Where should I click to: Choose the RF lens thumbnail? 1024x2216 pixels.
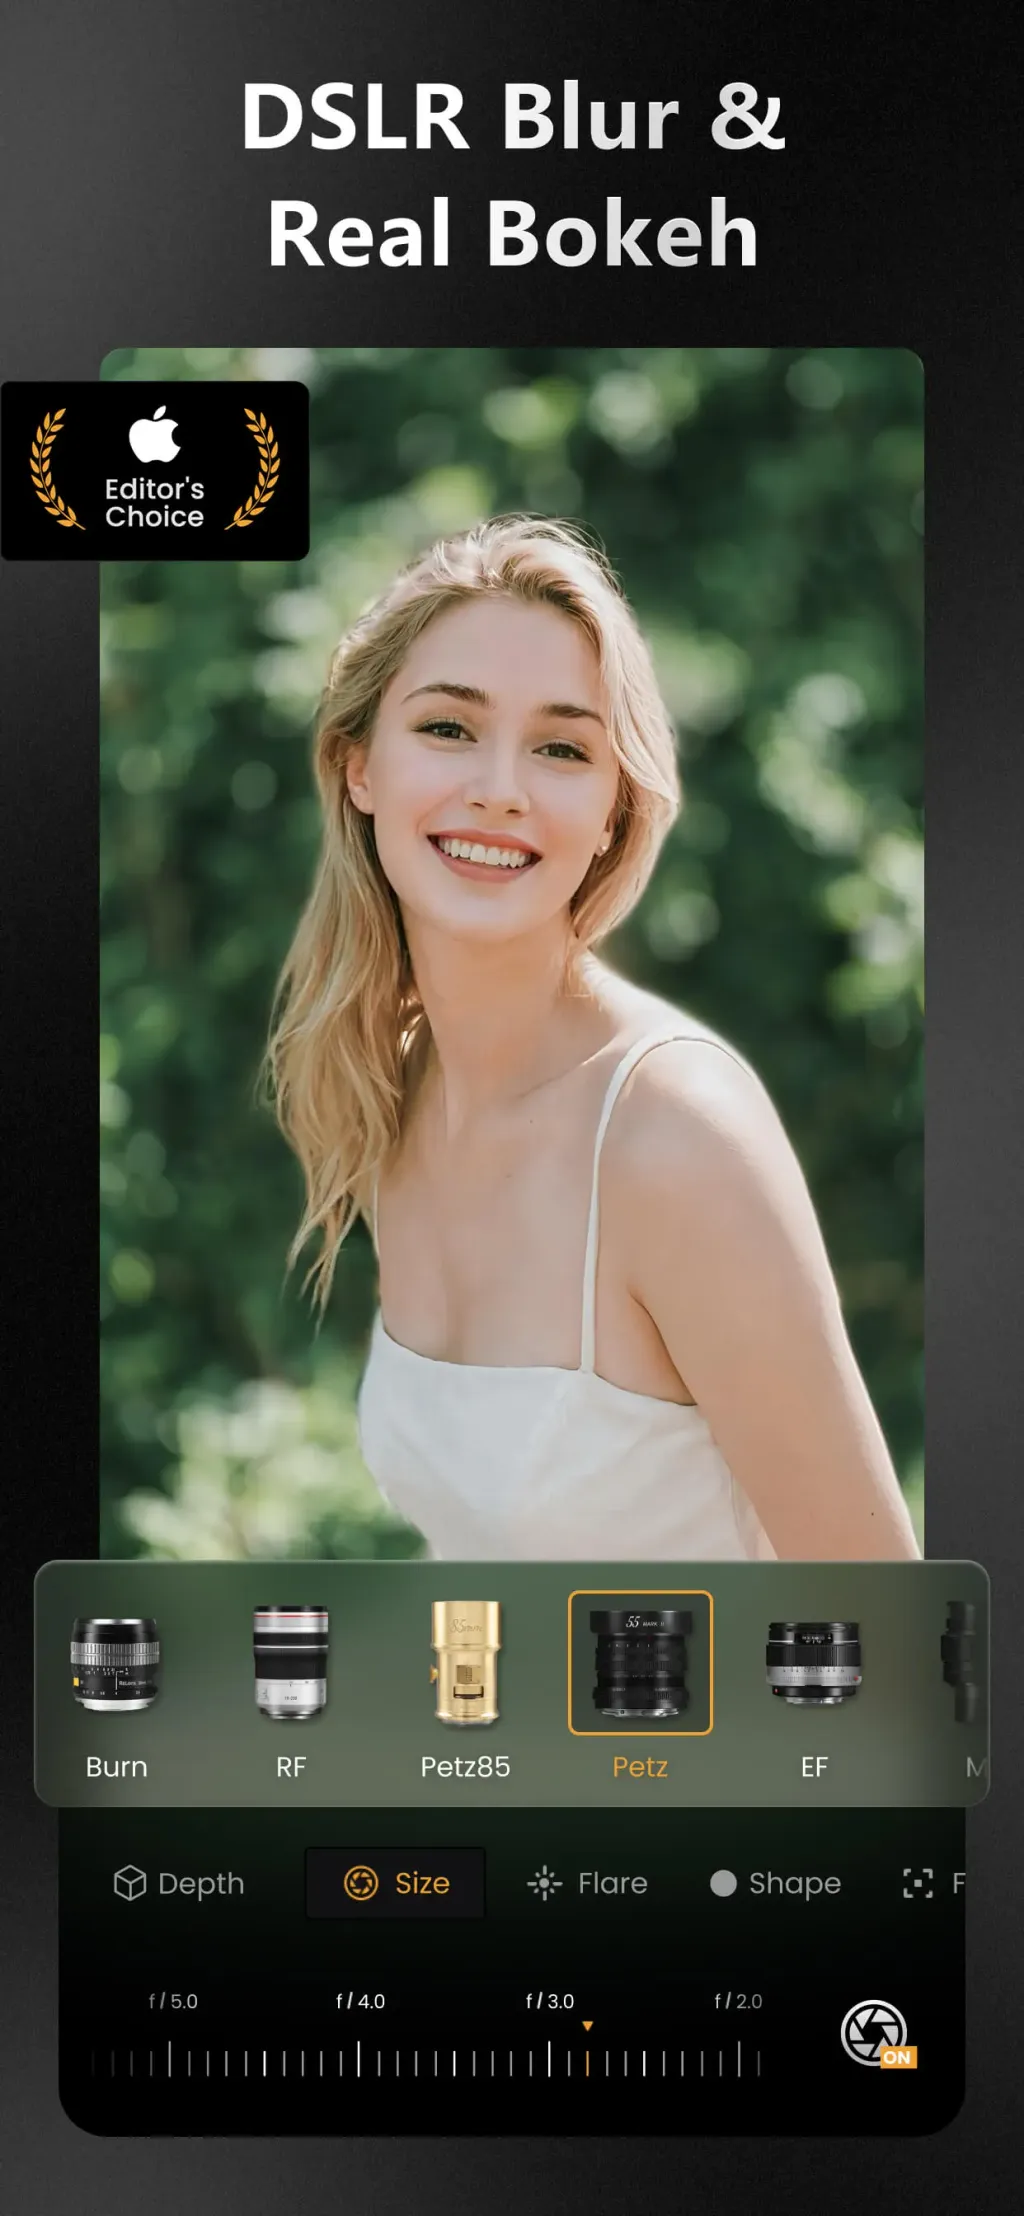(290, 1662)
